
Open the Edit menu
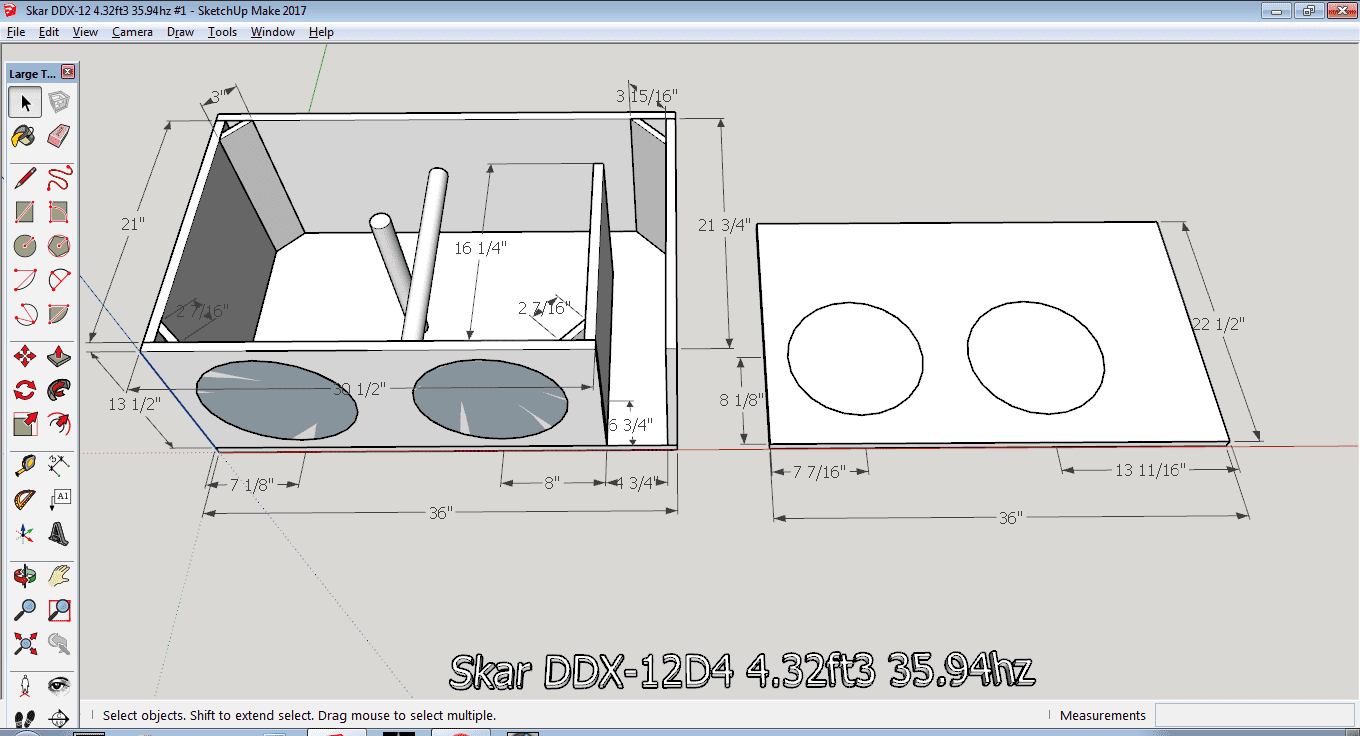(x=49, y=32)
